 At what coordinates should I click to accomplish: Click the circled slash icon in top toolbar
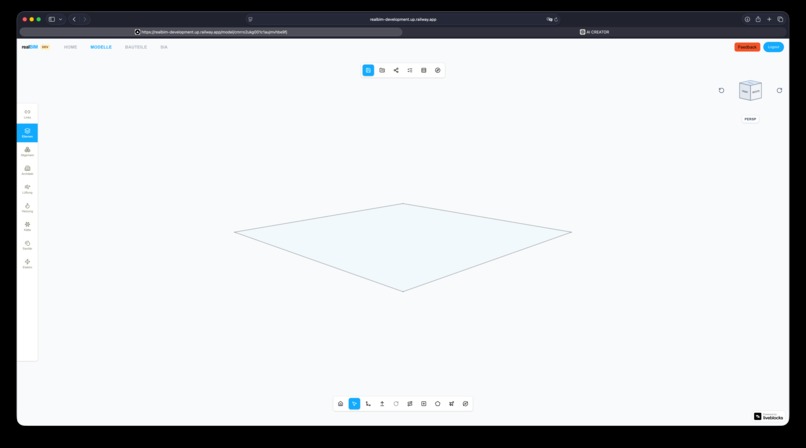(437, 70)
